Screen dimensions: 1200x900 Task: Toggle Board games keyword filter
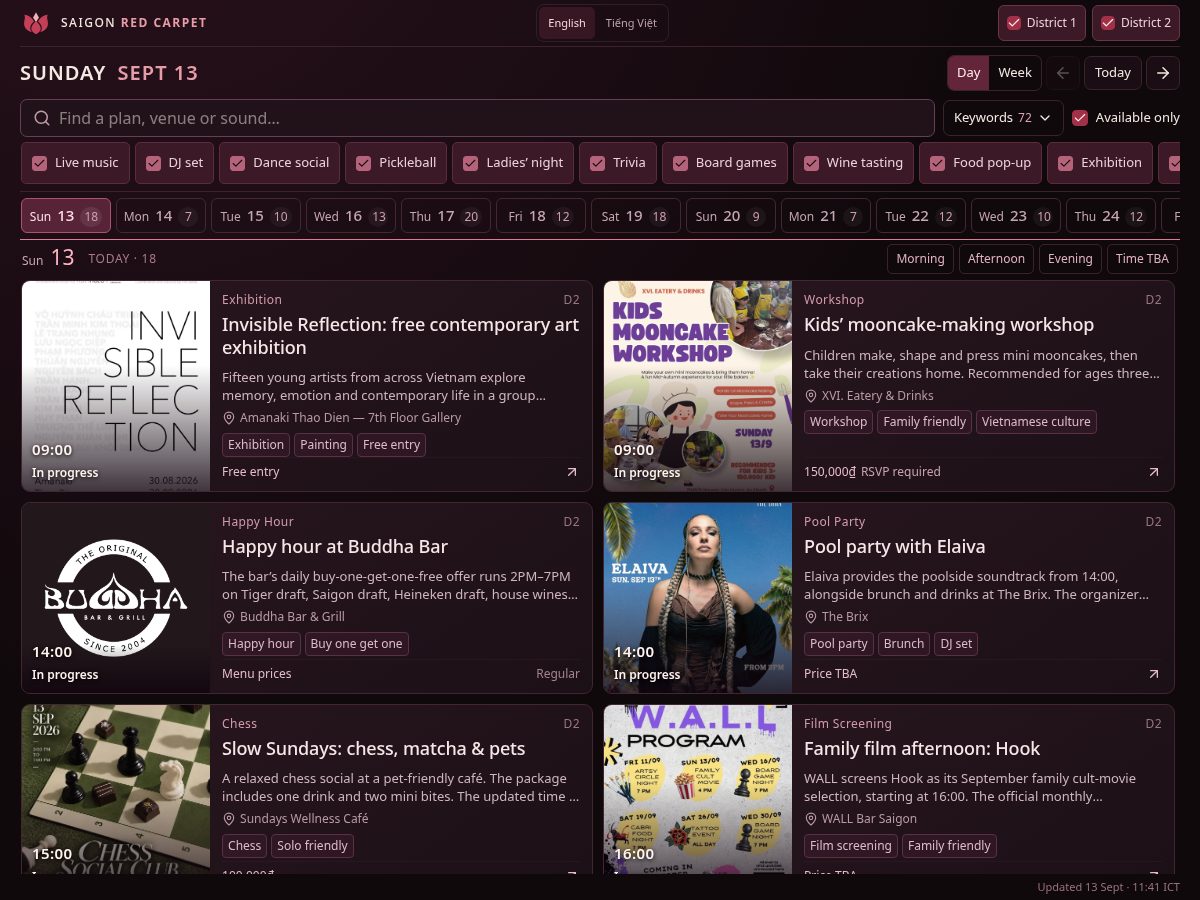pos(725,163)
